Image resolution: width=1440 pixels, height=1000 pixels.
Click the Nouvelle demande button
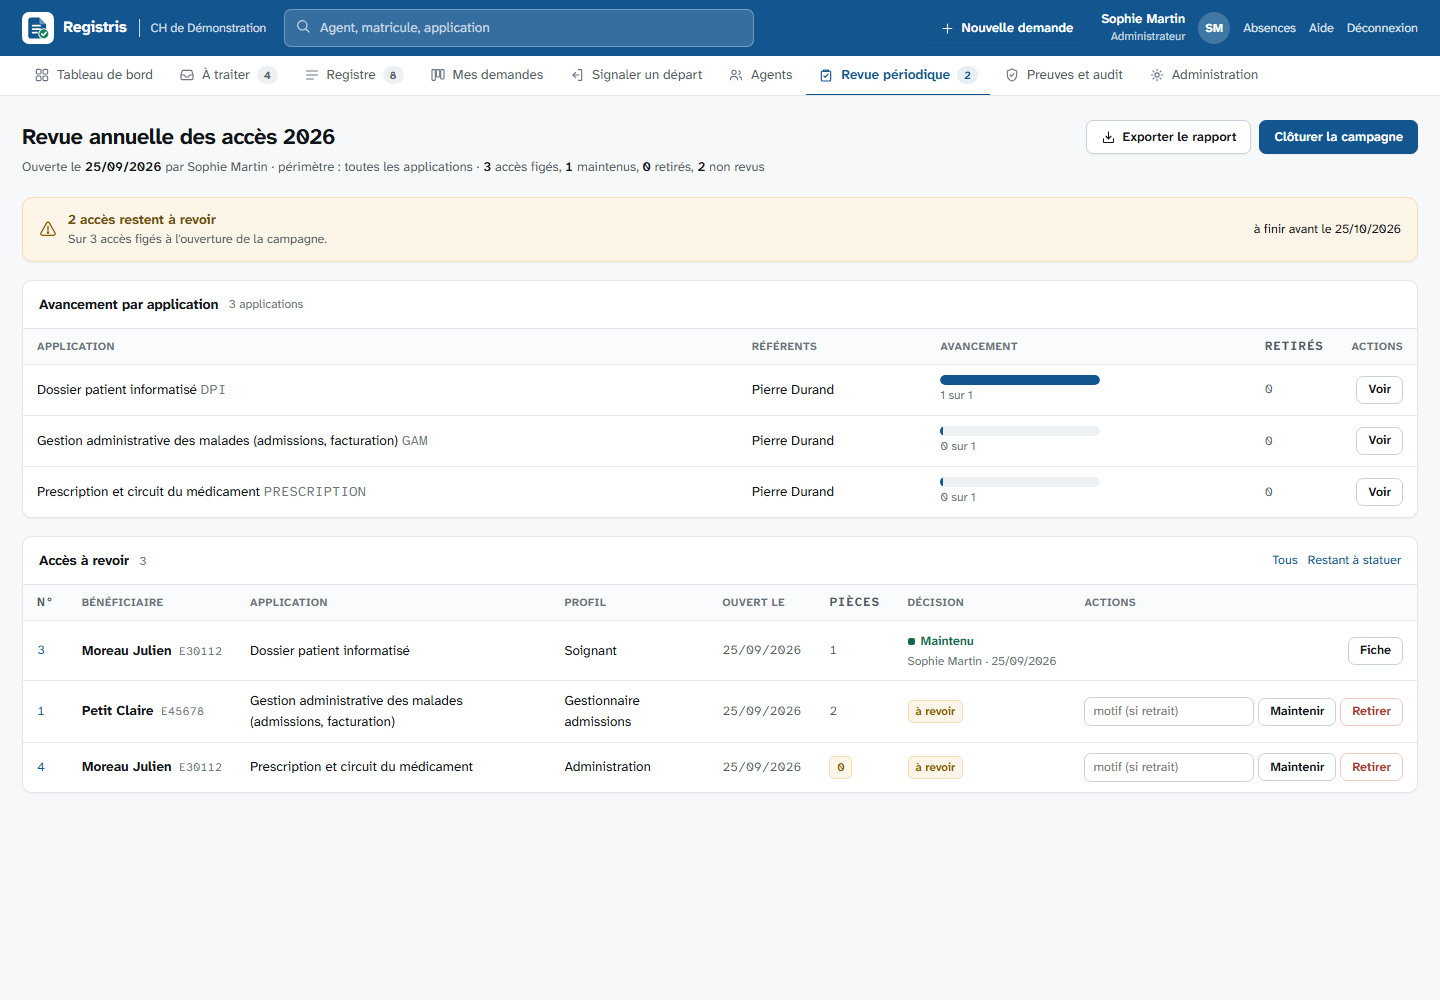point(1007,28)
